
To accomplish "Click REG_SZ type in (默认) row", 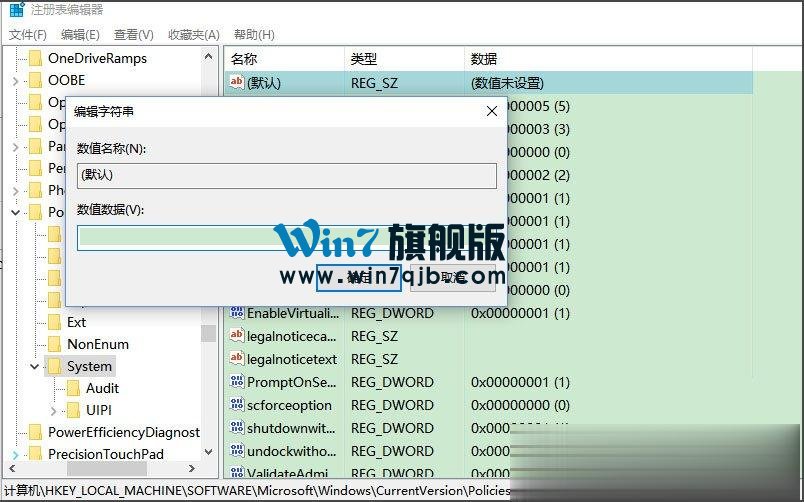I will coord(374,83).
